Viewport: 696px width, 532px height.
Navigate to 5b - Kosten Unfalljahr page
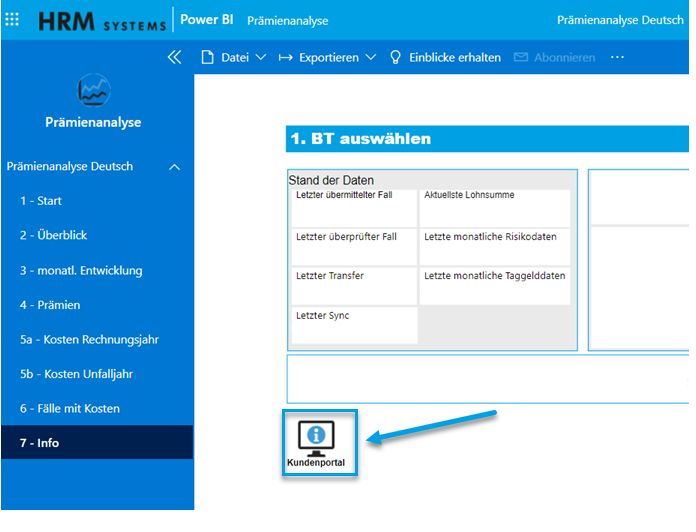[76, 374]
